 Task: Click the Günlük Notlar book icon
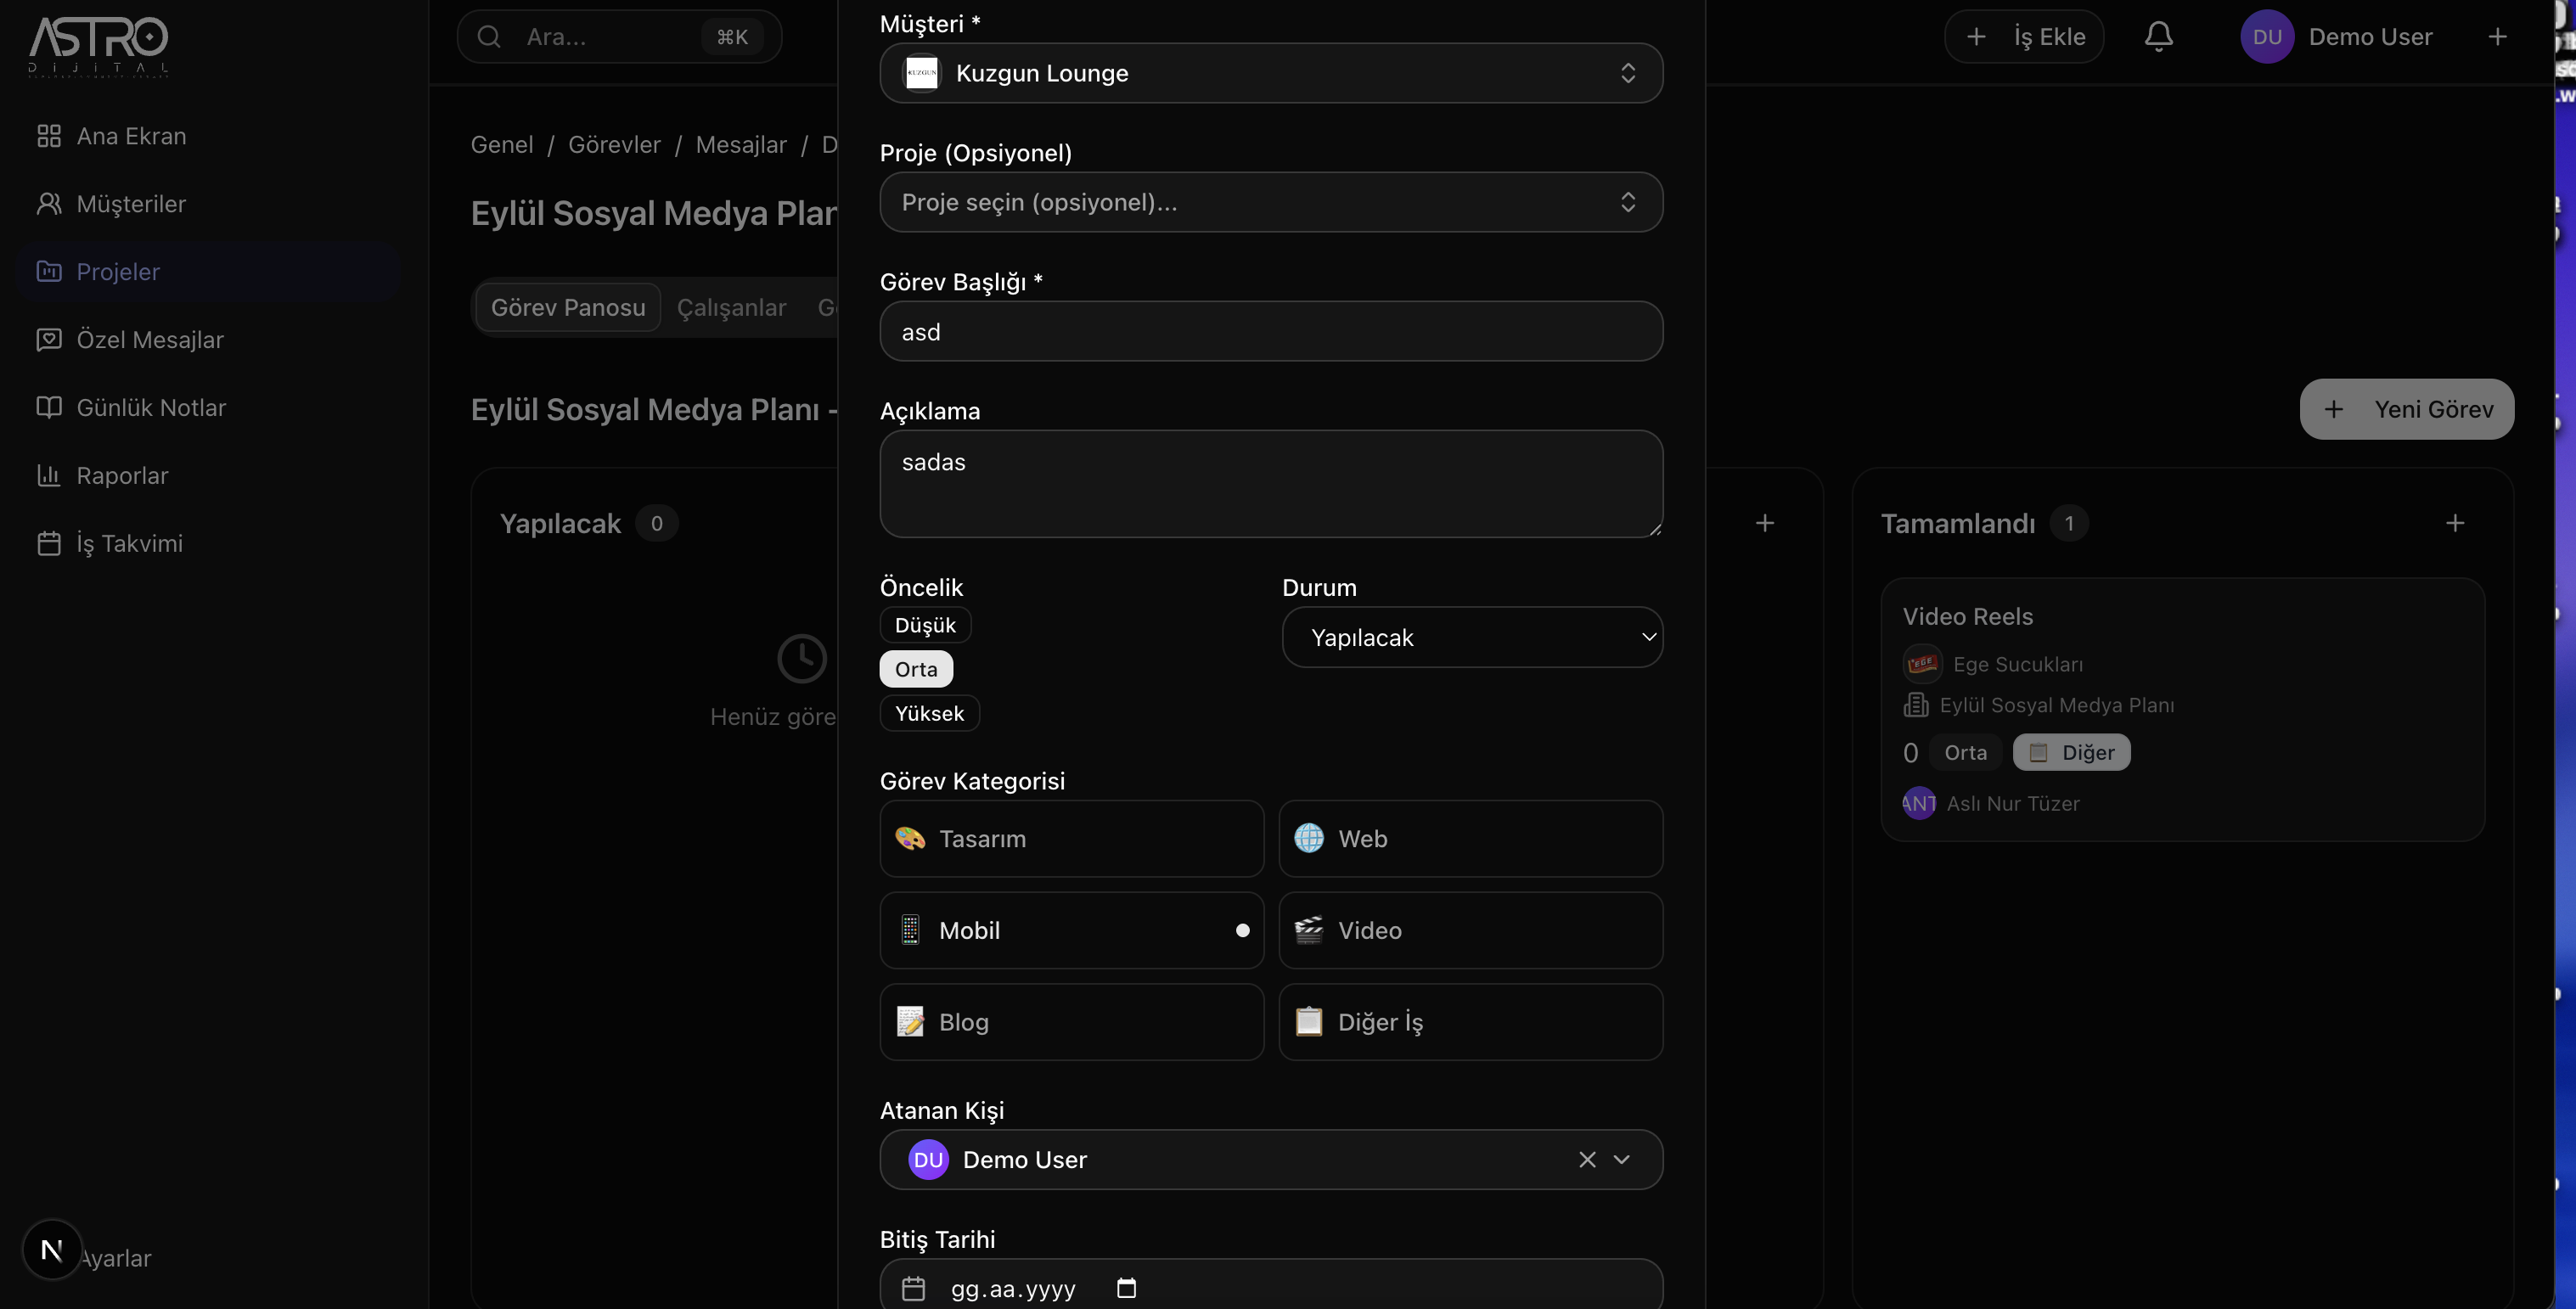pyautogui.click(x=48, y=407)
